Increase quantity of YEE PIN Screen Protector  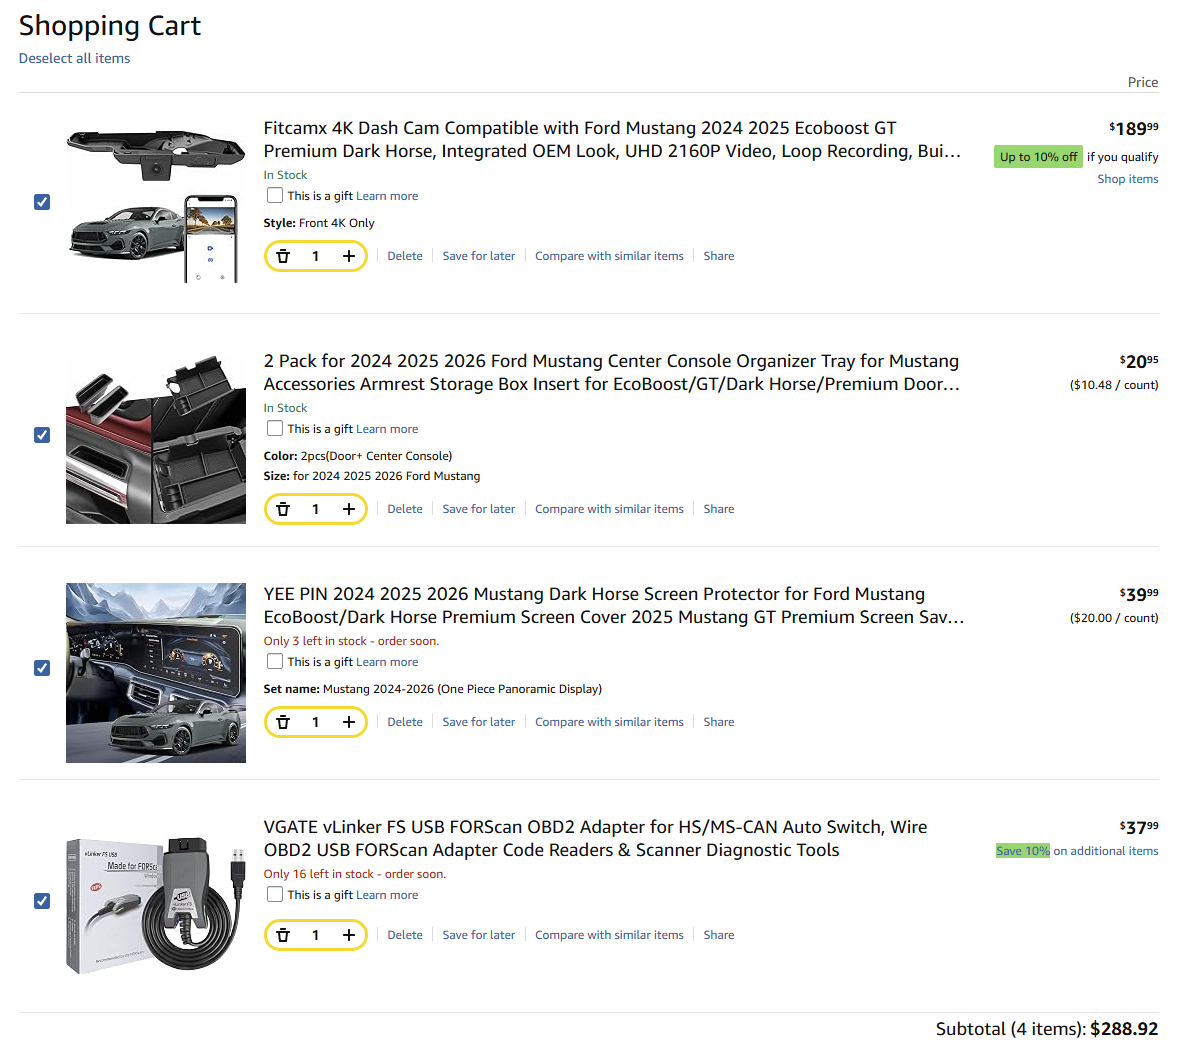tap(349, 722)
